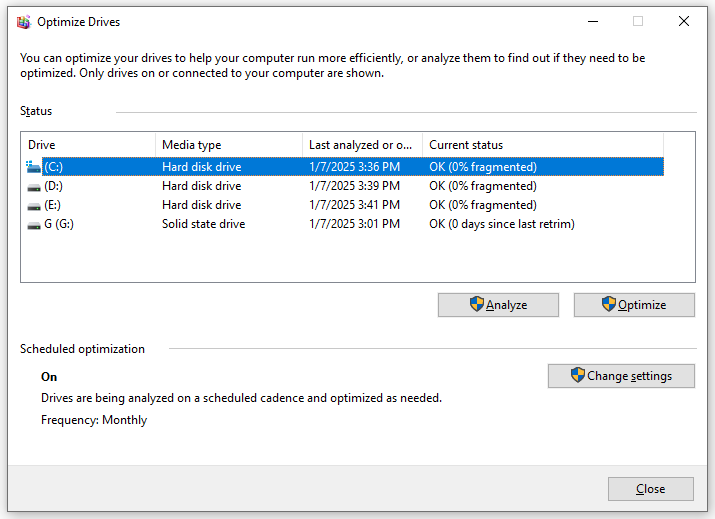Screen dimensions: 715x519
Task: Click the Optimize button
Action: tap(634, 305)
